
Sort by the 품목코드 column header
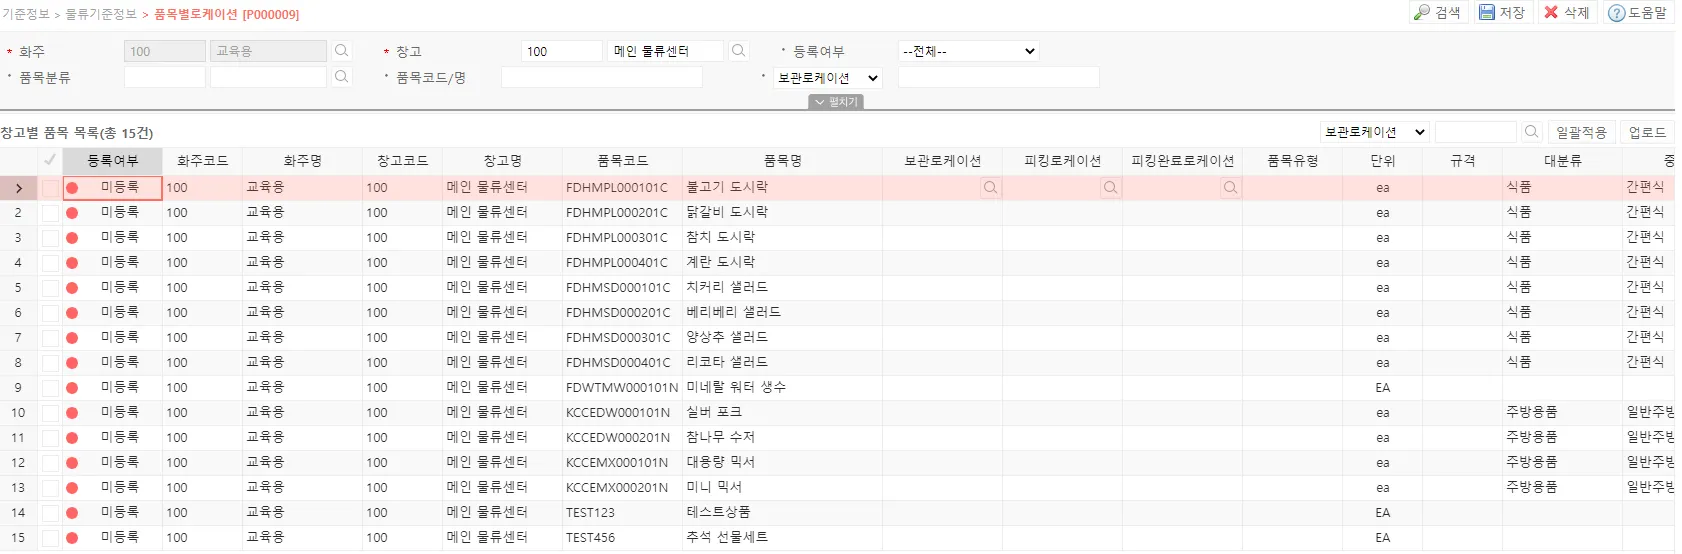click(622, 161)
